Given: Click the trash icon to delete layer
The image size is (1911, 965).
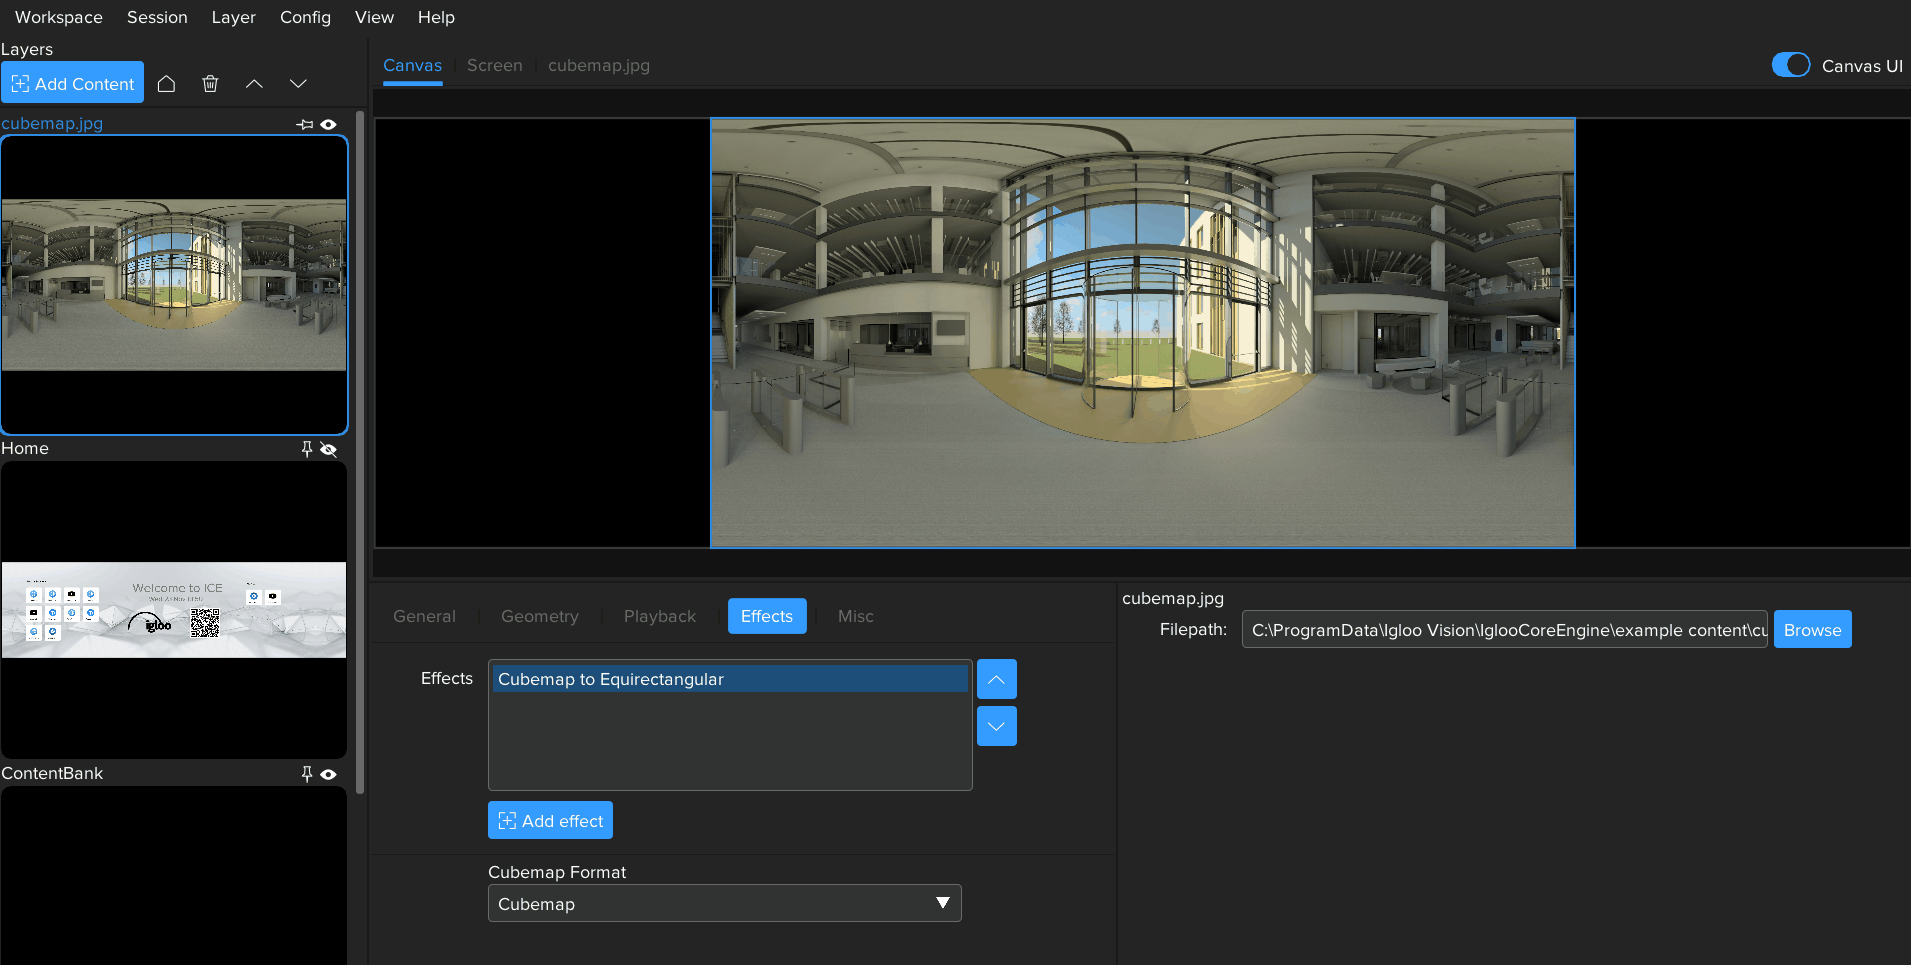Looking at the screenshot, I should click(x=210, y=84).
